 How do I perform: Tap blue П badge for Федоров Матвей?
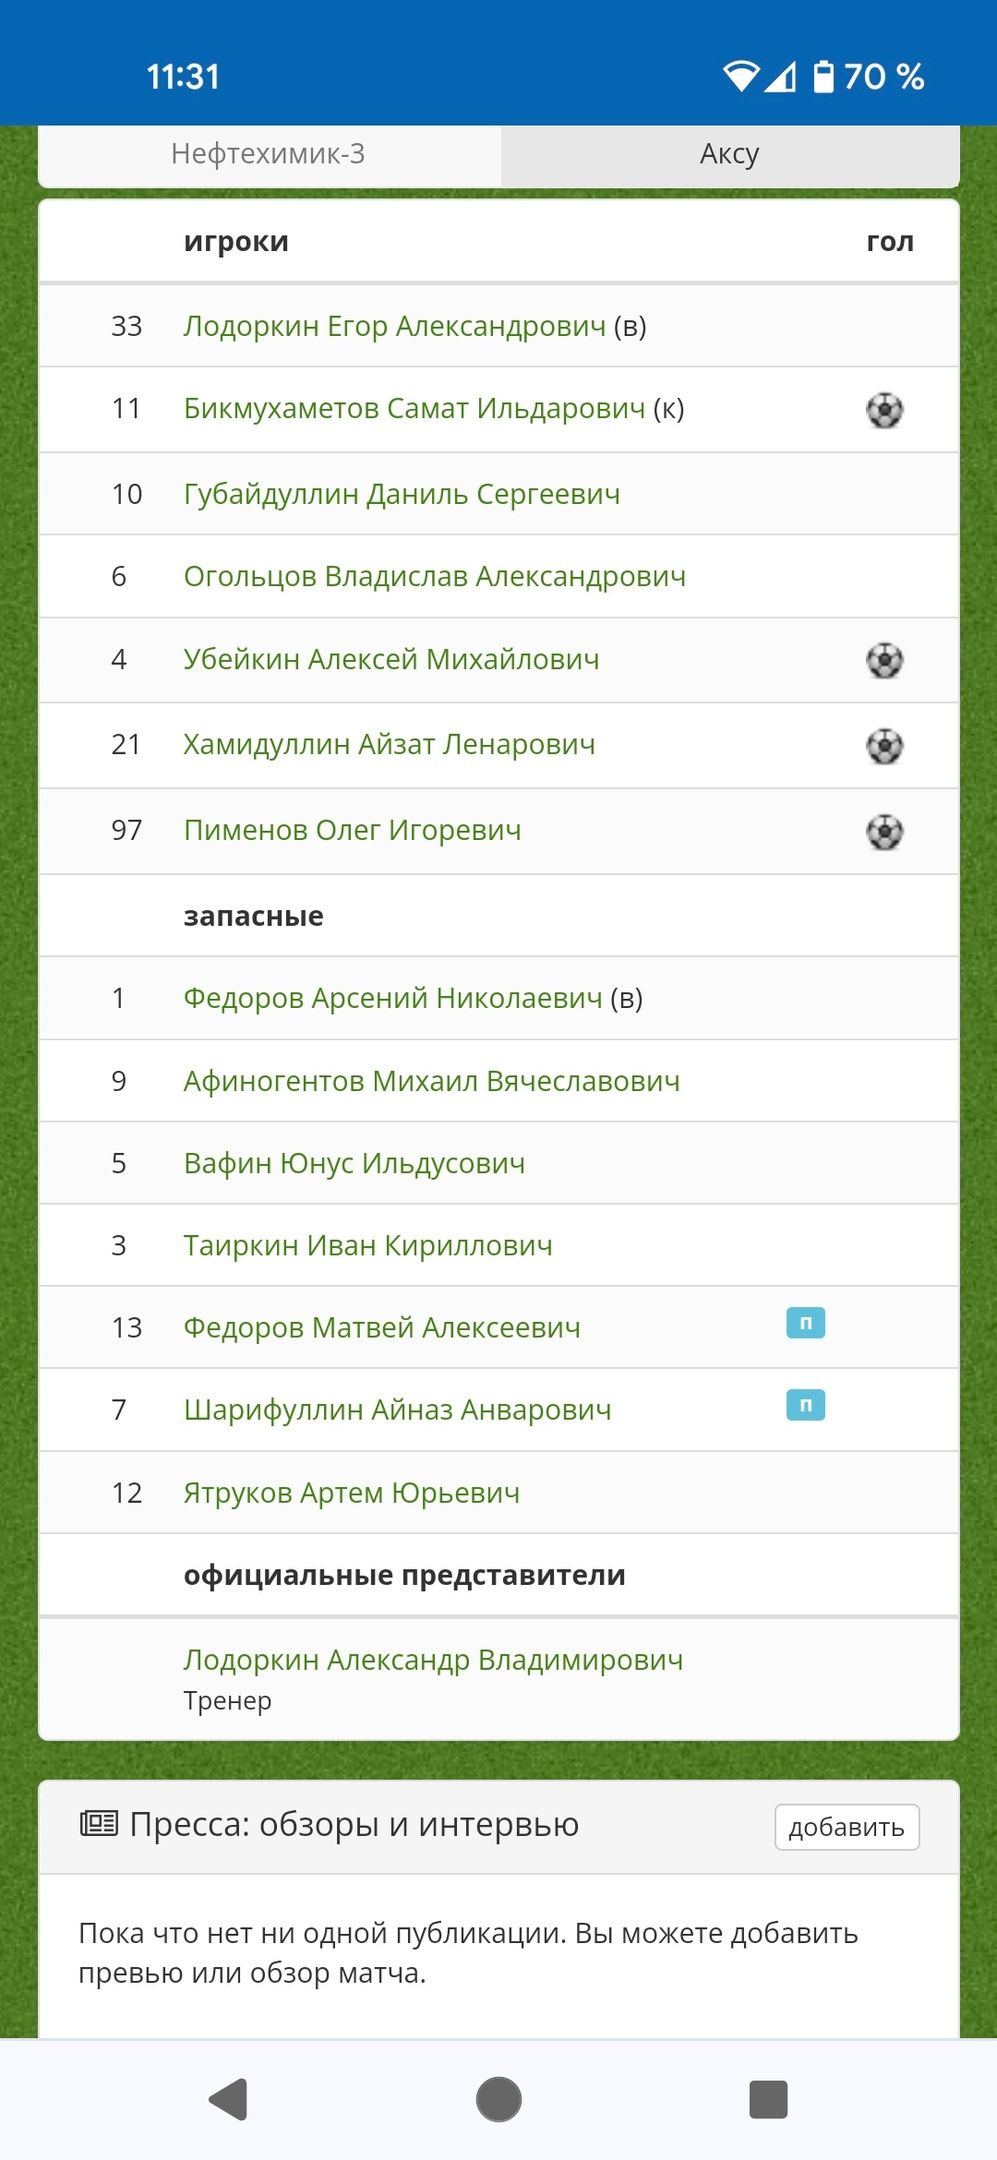pos(805,1323)
